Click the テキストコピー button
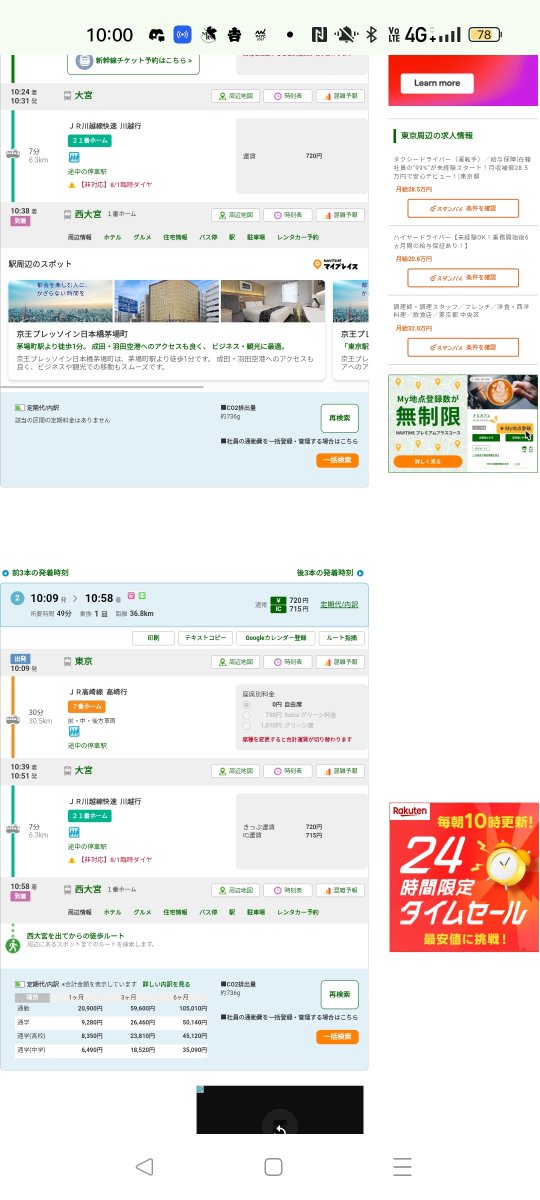This screenshot has height=1200, width=540. click(x=207, y=637)
